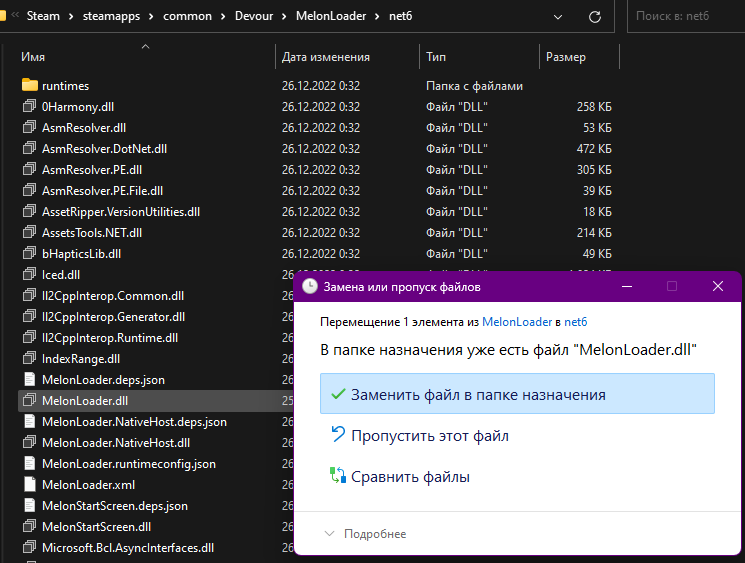
Task: Click the MelonLoader.NativeHost.deps.json file icon
Action: point(29,421)
